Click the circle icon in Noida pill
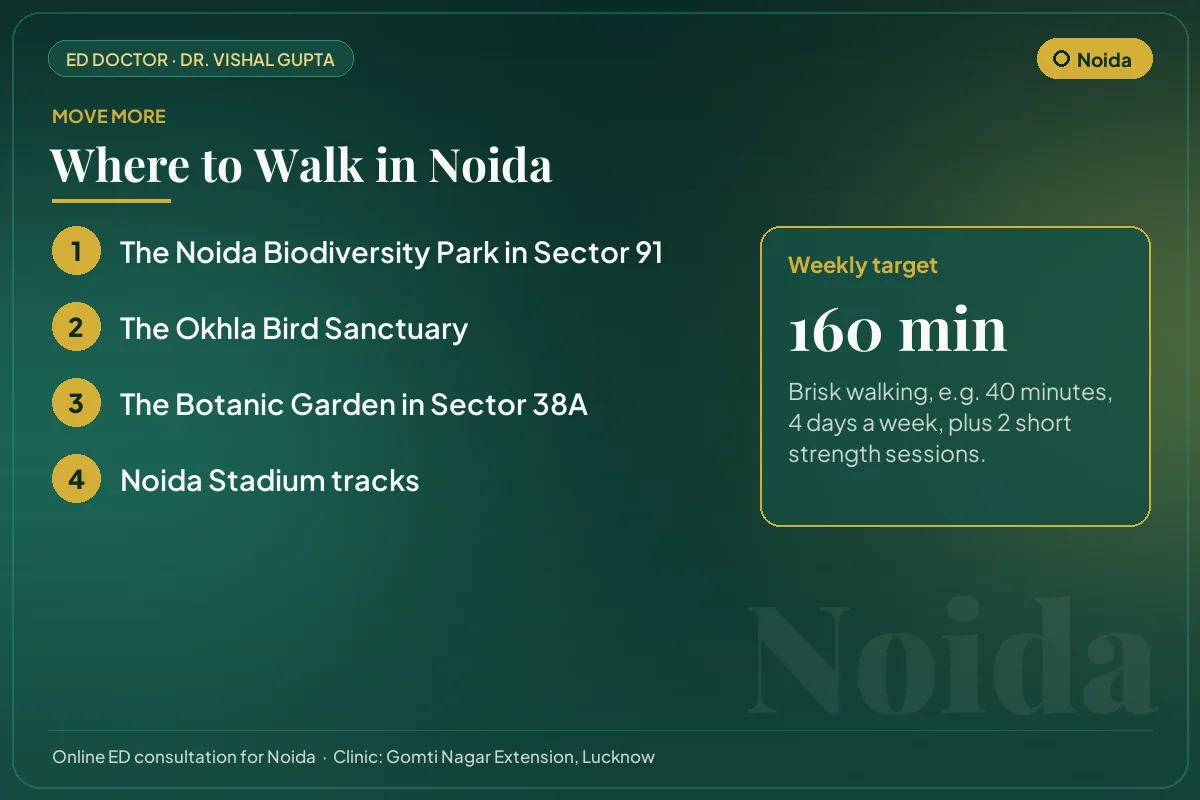The image size is (1200, 800). point(1062,59)
